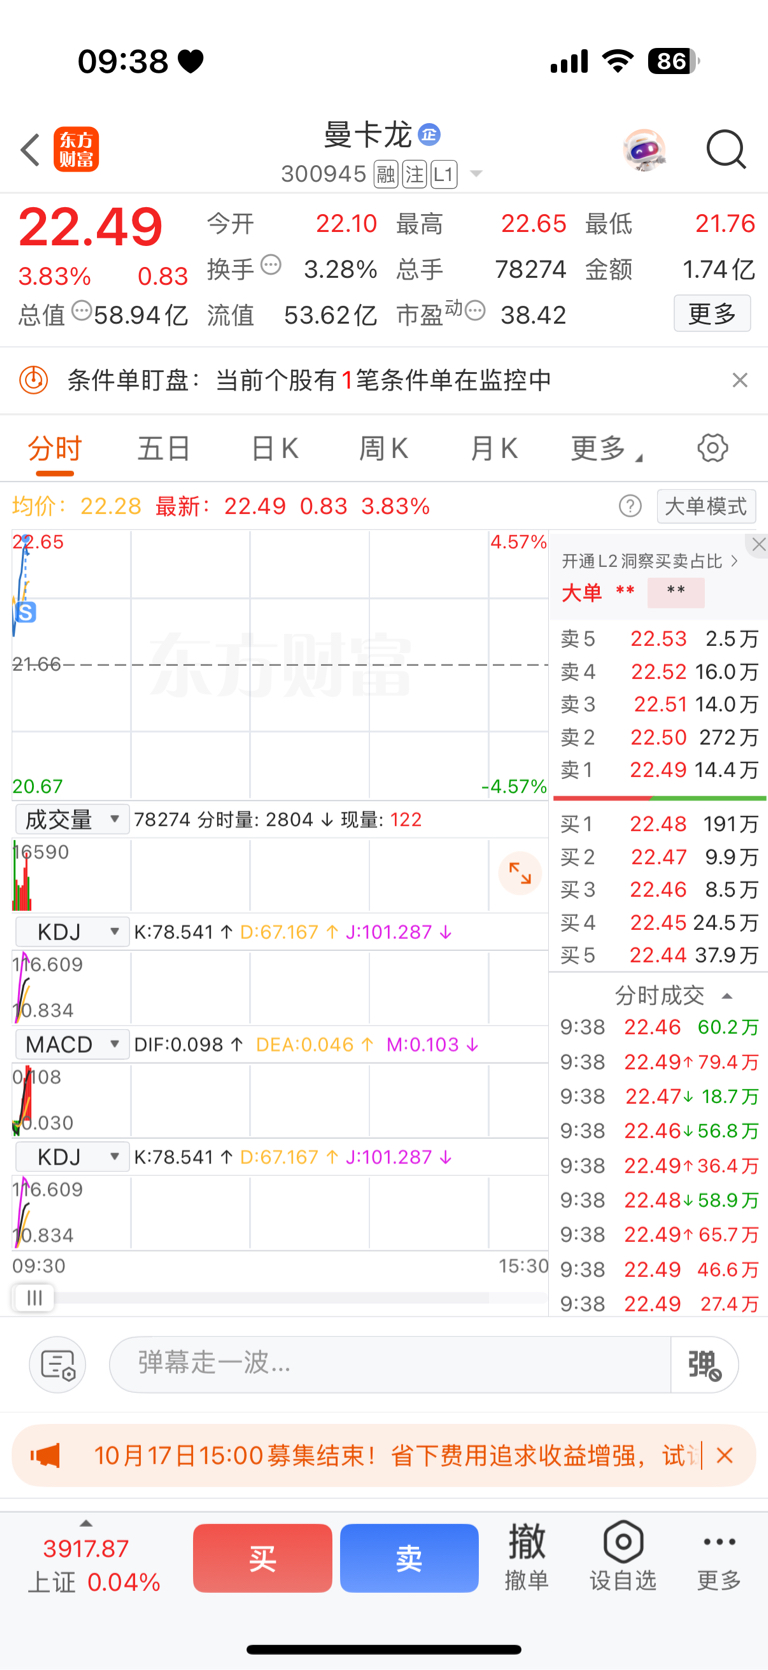The width and height of the screenshot is (768, 1670).
Task: Open the comment list icon
Action: (57, 1364)
